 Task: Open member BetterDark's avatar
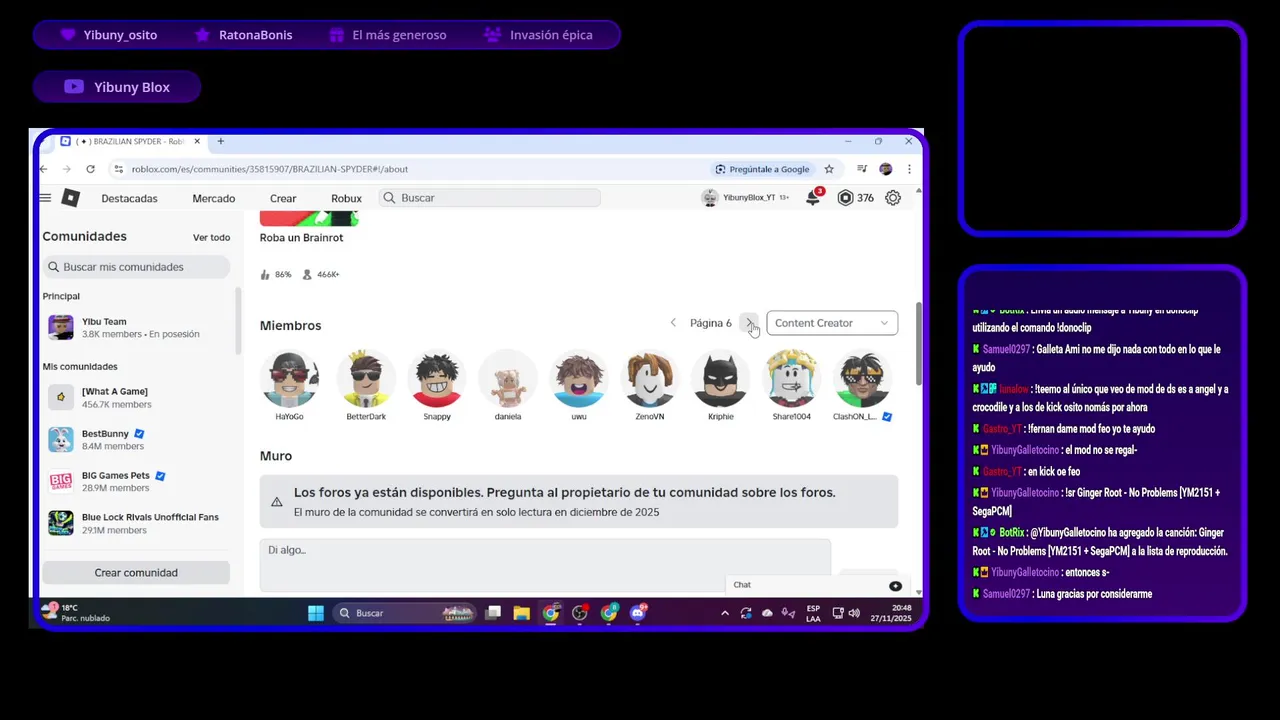click(366, 379)
